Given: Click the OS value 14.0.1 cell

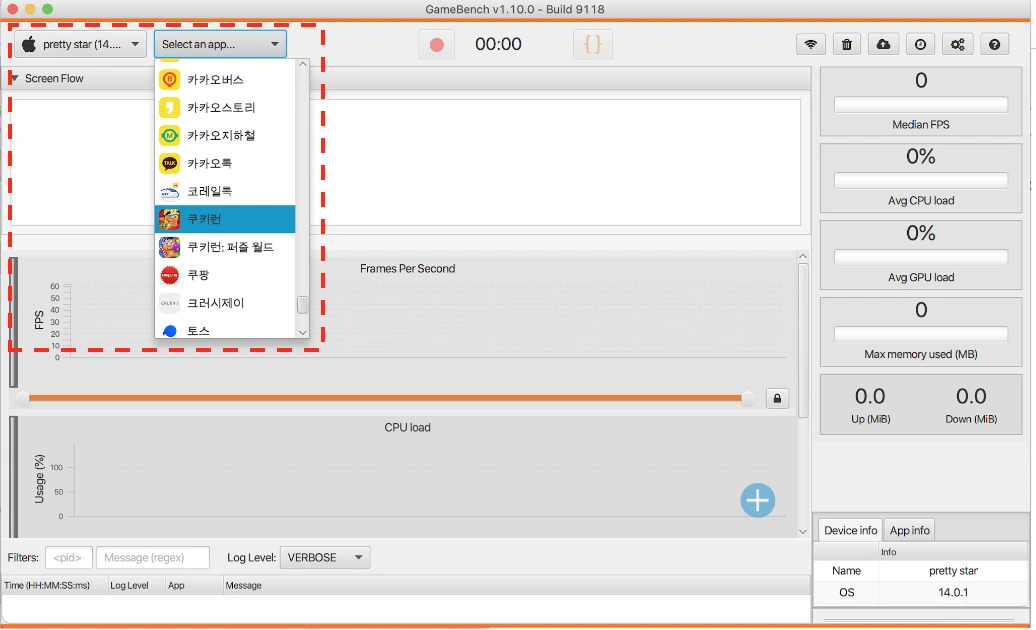Looking at the screenshot, I should (953, 592).
